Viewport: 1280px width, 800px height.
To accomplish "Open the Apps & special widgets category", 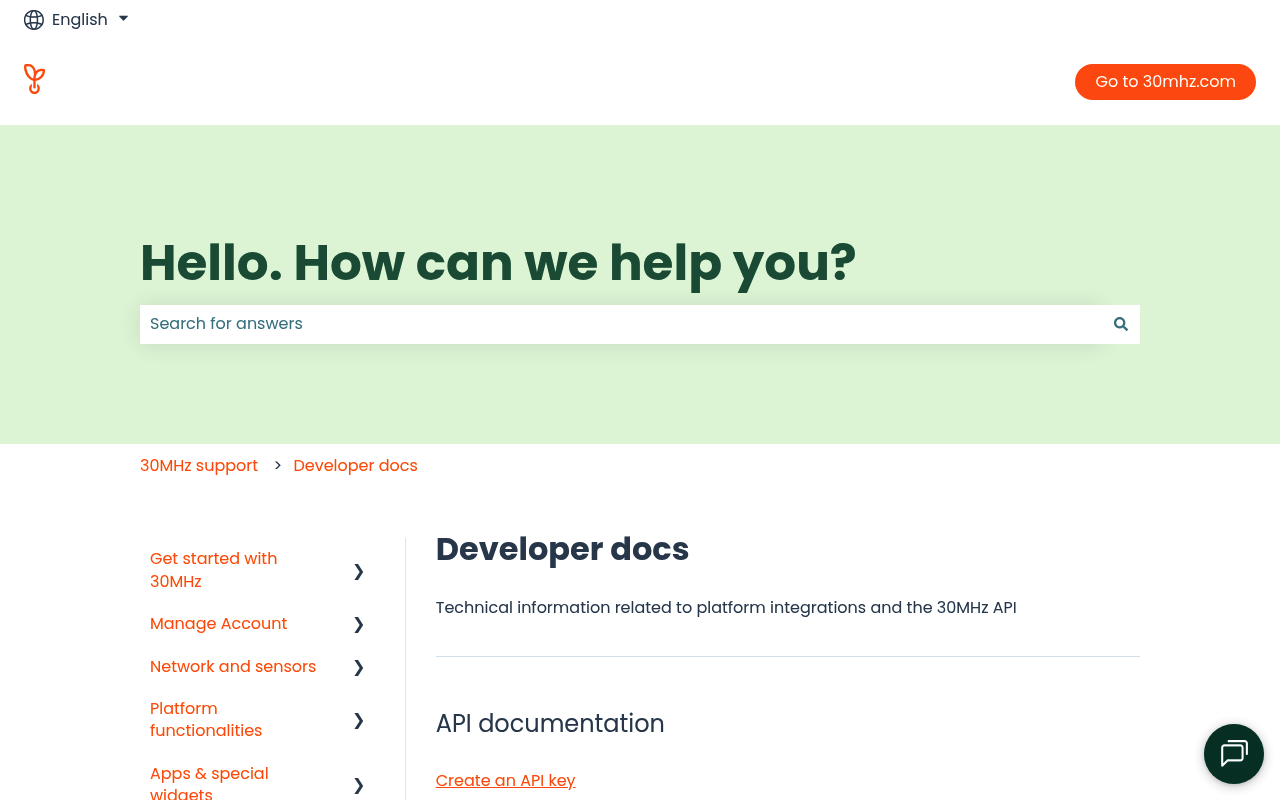I will pyautogui.click(x=209, y=783).
